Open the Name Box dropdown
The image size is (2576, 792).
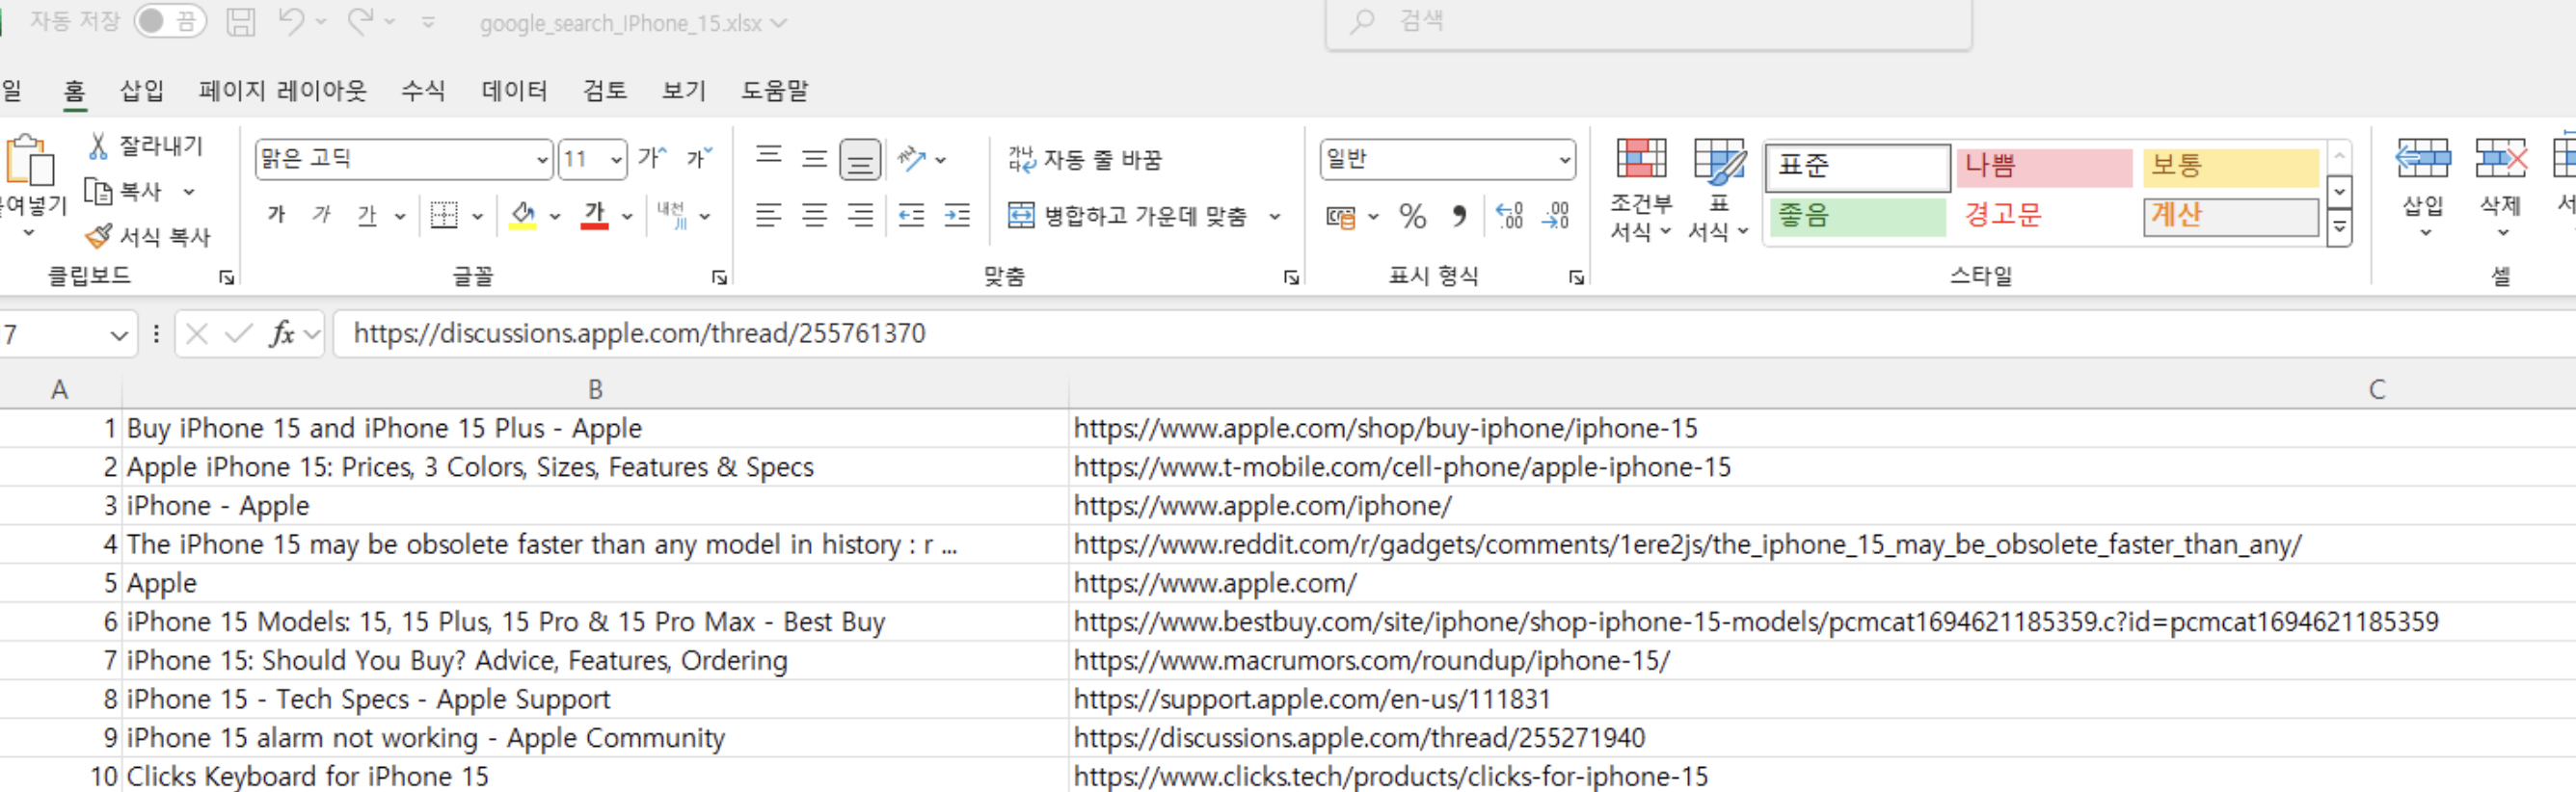tap(119, 334)
